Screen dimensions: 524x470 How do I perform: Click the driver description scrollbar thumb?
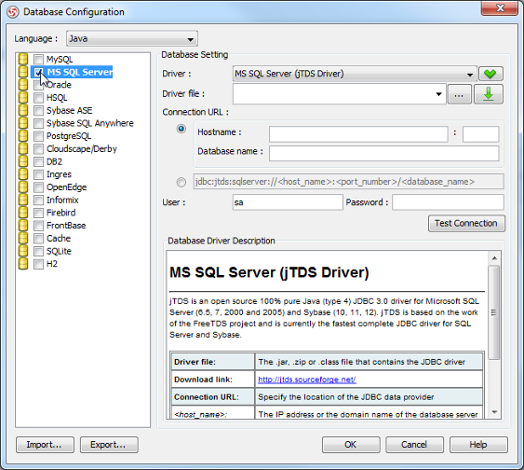click(x=495, y=313)
